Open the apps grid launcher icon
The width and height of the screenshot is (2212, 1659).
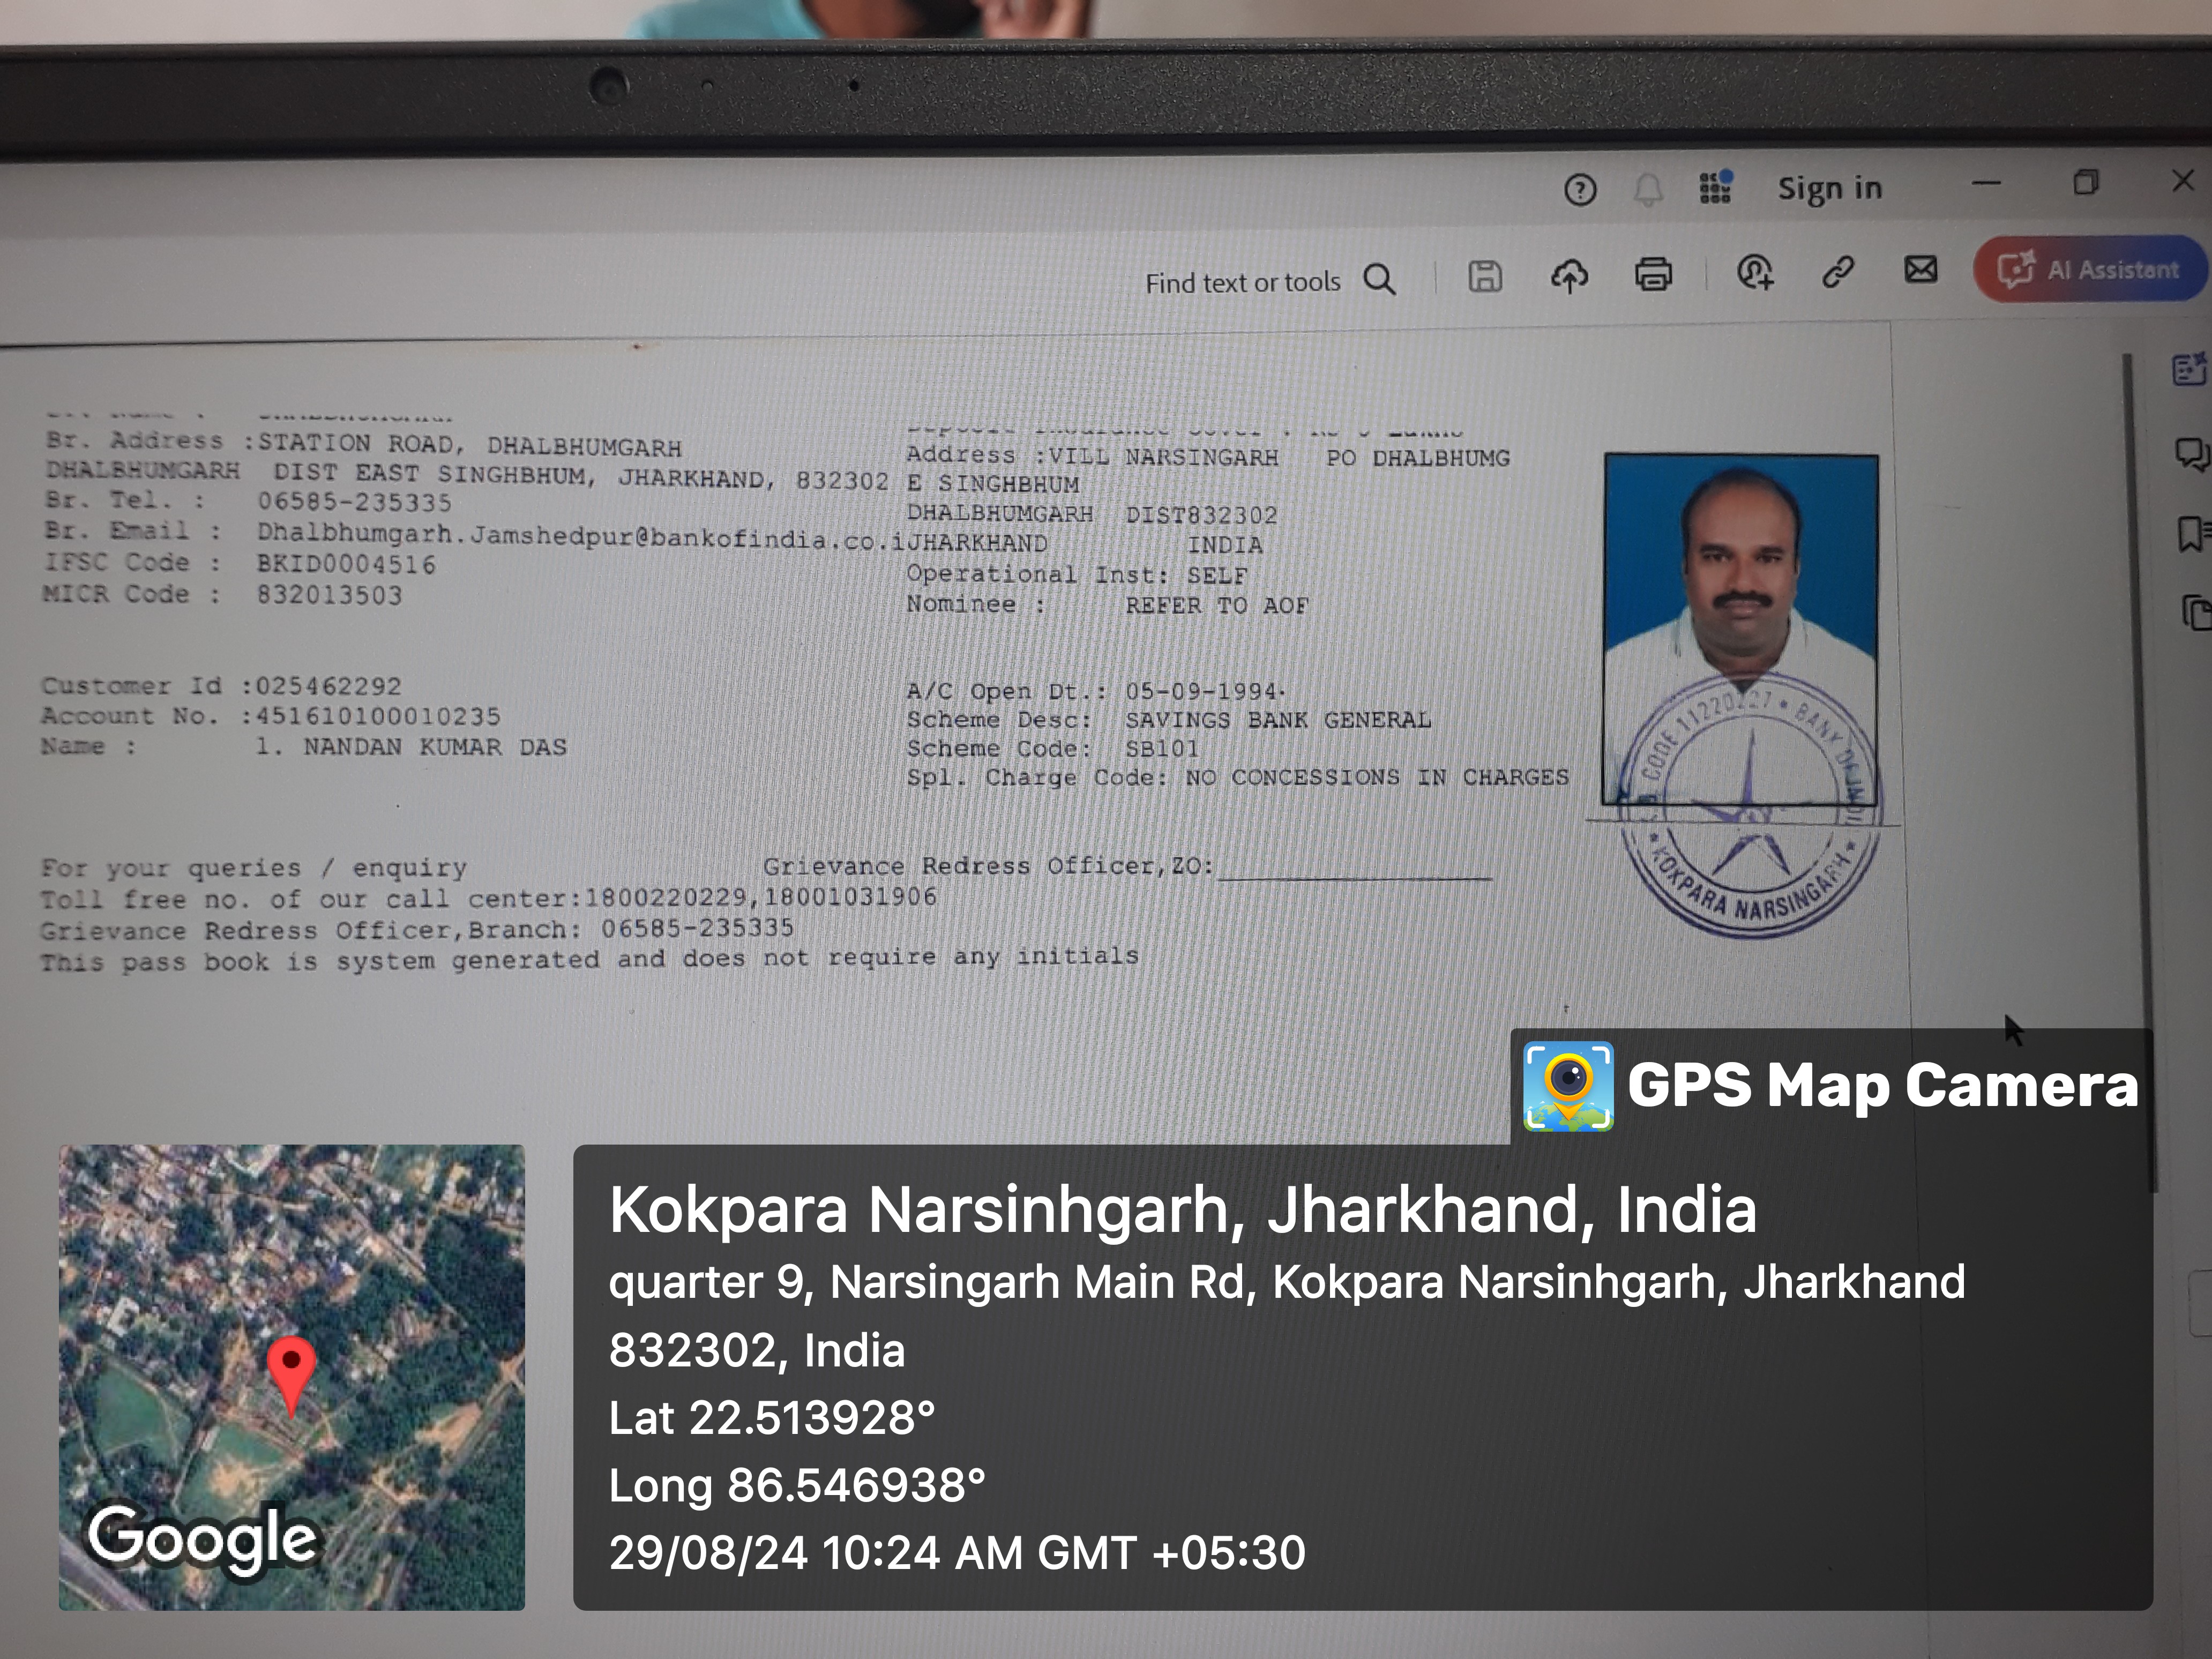(x=1716, y=187)
